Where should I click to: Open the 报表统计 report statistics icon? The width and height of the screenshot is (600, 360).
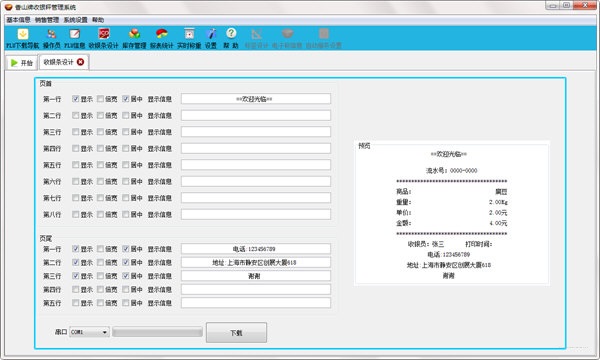161,38
